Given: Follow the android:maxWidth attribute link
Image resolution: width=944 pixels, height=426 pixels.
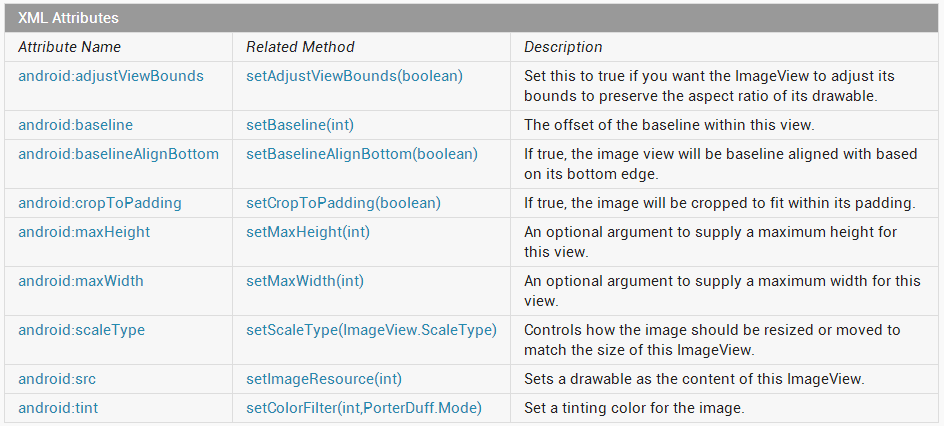Looking at the screenshot, I should pos(81,281).
